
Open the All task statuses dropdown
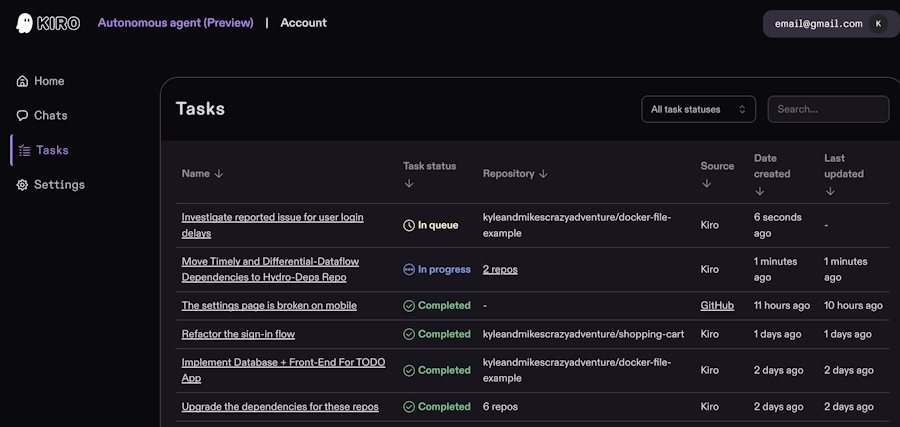[x=698, y=109]
